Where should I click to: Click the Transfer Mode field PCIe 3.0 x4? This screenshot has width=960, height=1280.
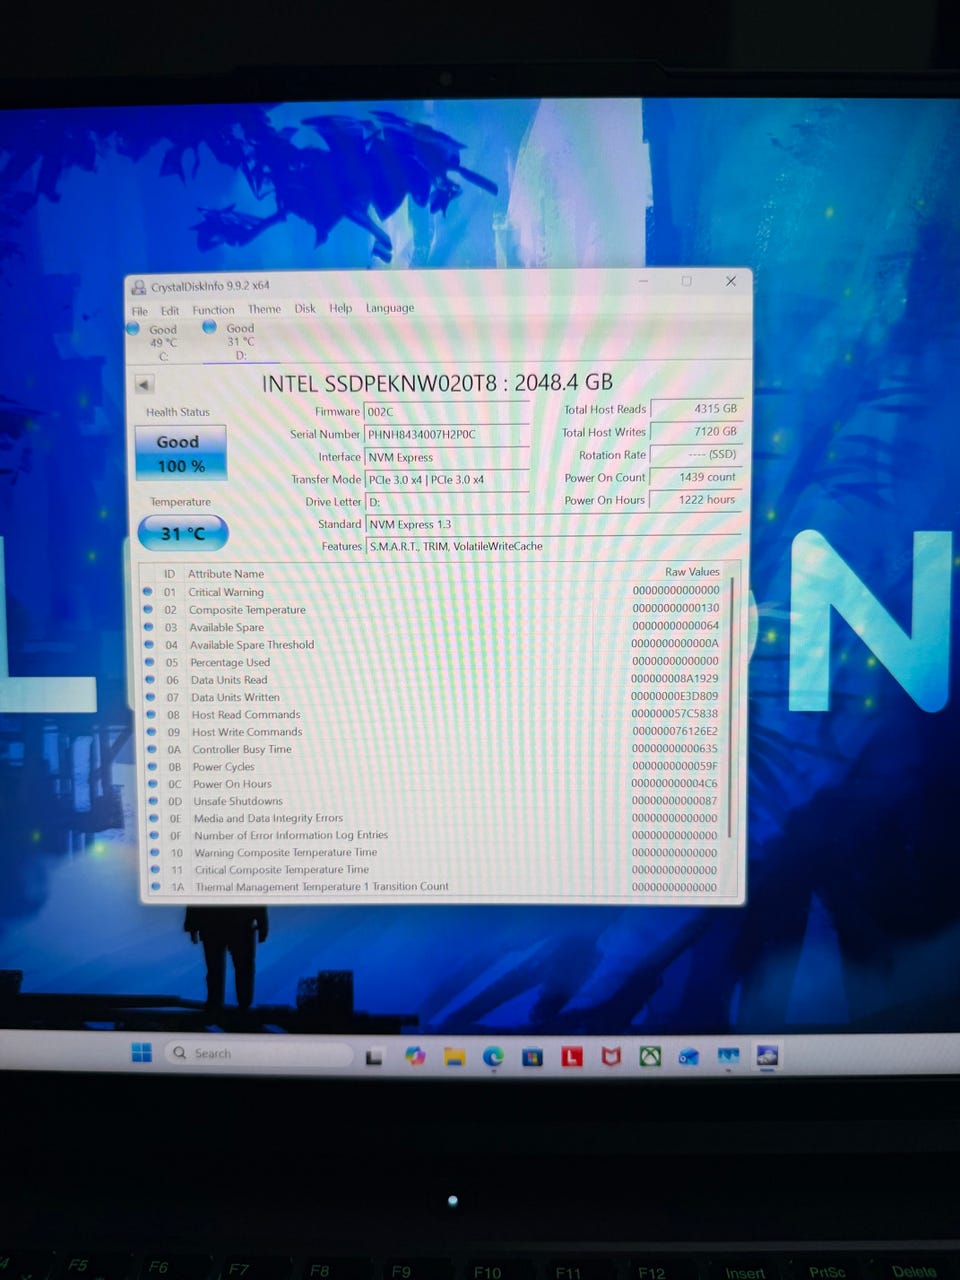(x=446, y=480)
